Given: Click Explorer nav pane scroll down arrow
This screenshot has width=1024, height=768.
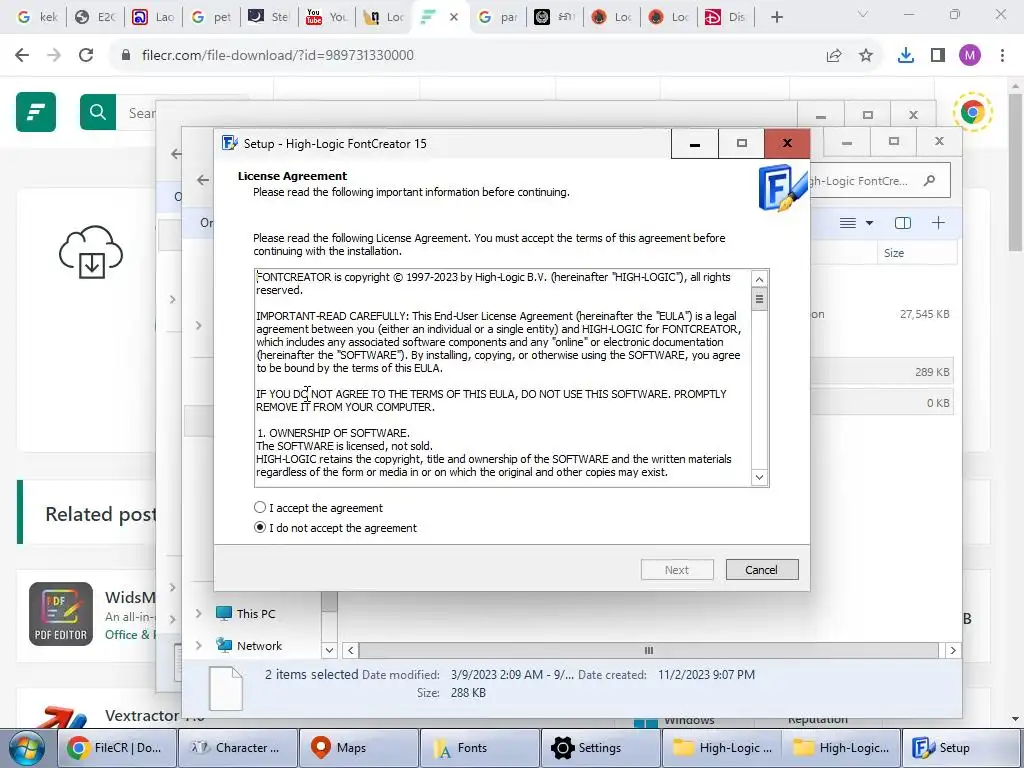Looking at the screenshot, I should click(329, 650).
